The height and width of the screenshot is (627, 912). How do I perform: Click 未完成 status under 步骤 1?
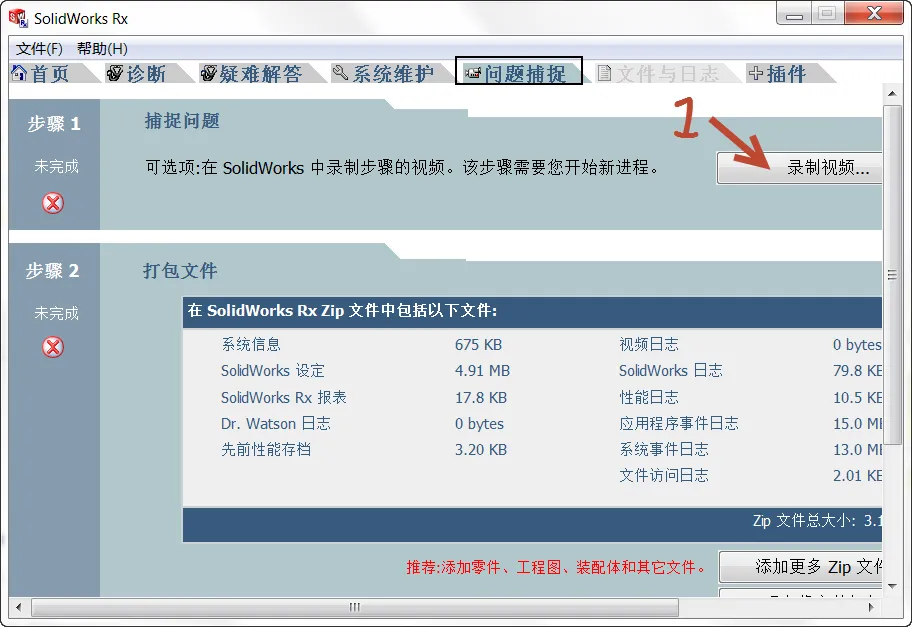point(56,166)
